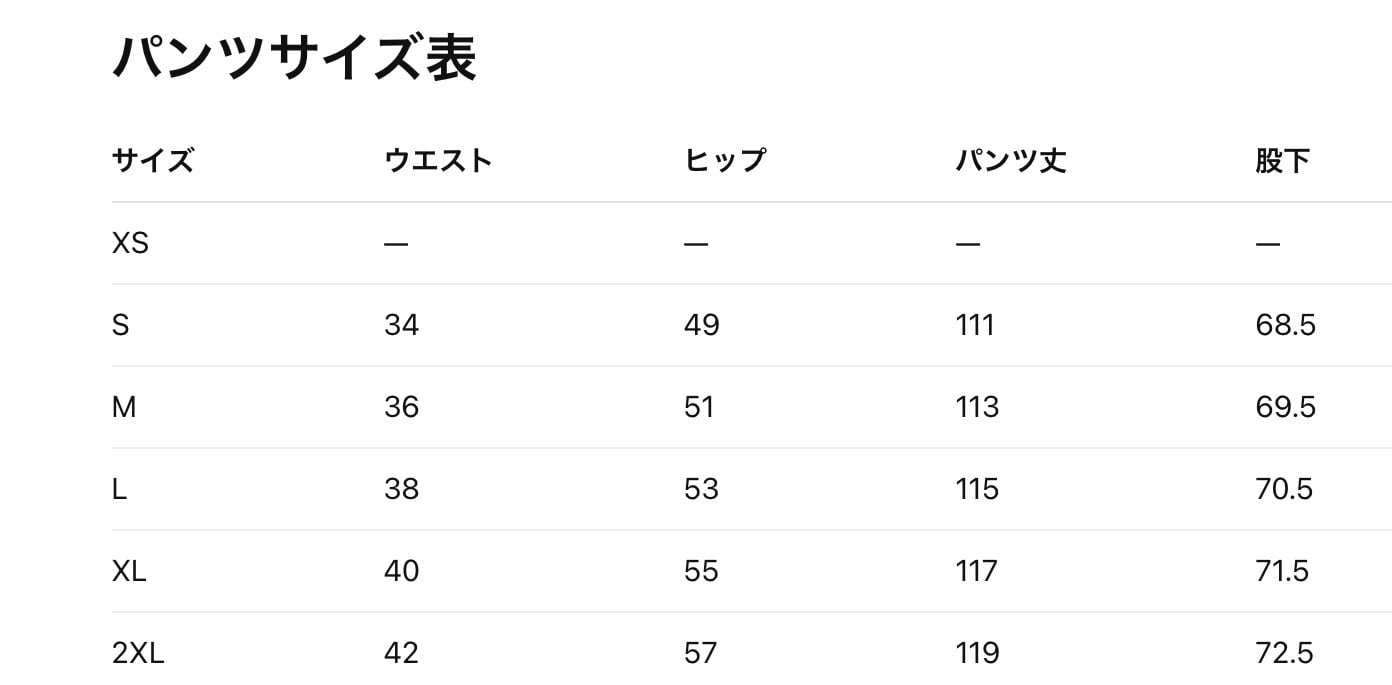
Task: Click pants length value 115
Action: click(x=977, y=489)
